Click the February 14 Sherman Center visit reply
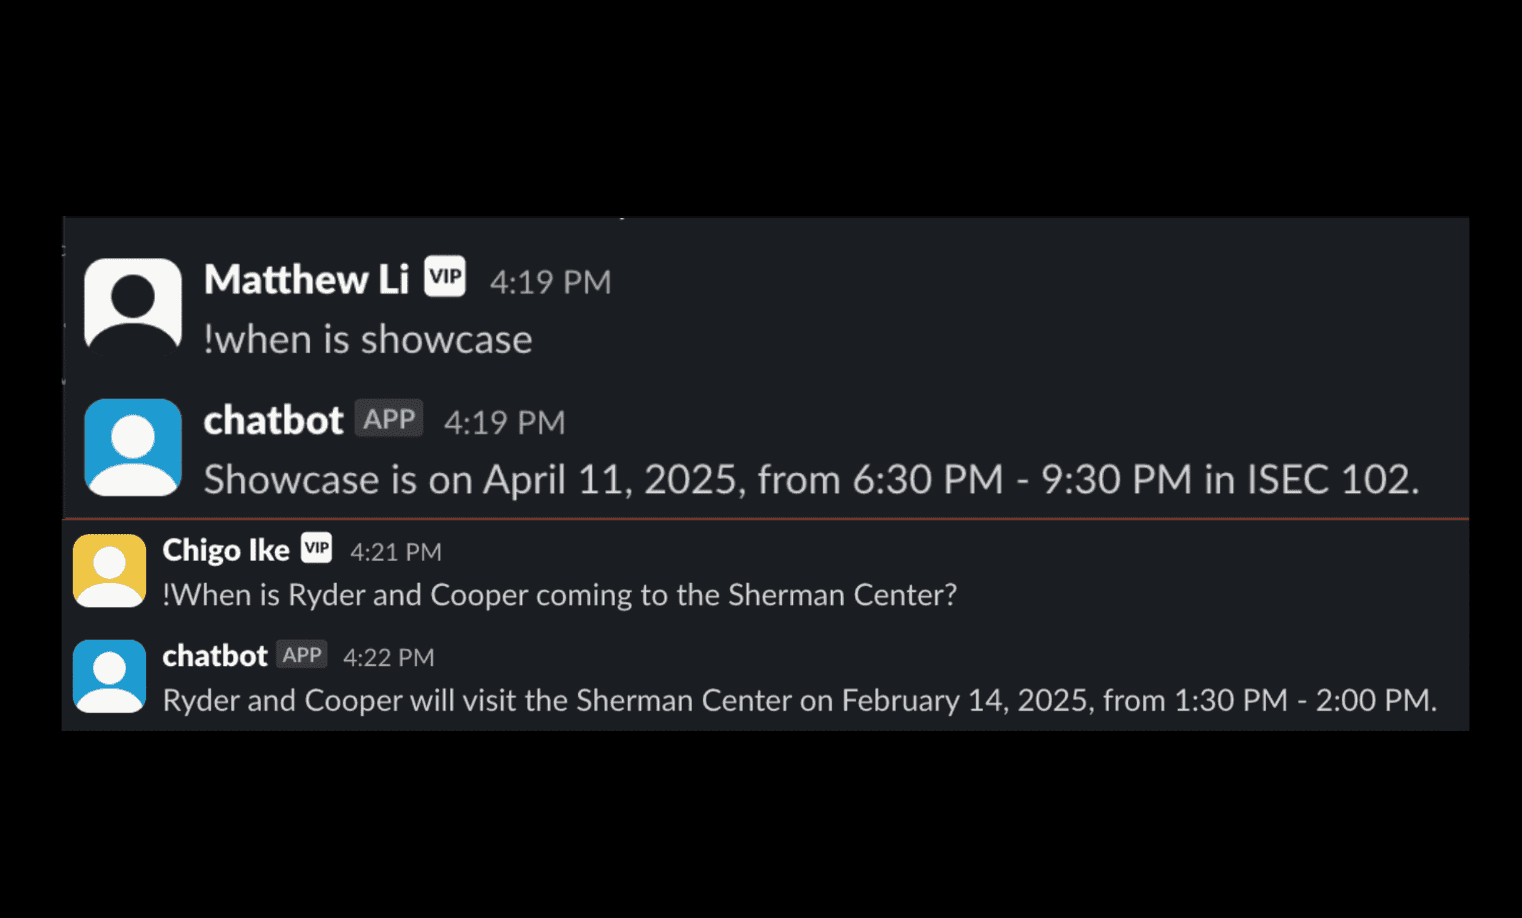The image size is (1522, 918). click(x=799, y=700)
